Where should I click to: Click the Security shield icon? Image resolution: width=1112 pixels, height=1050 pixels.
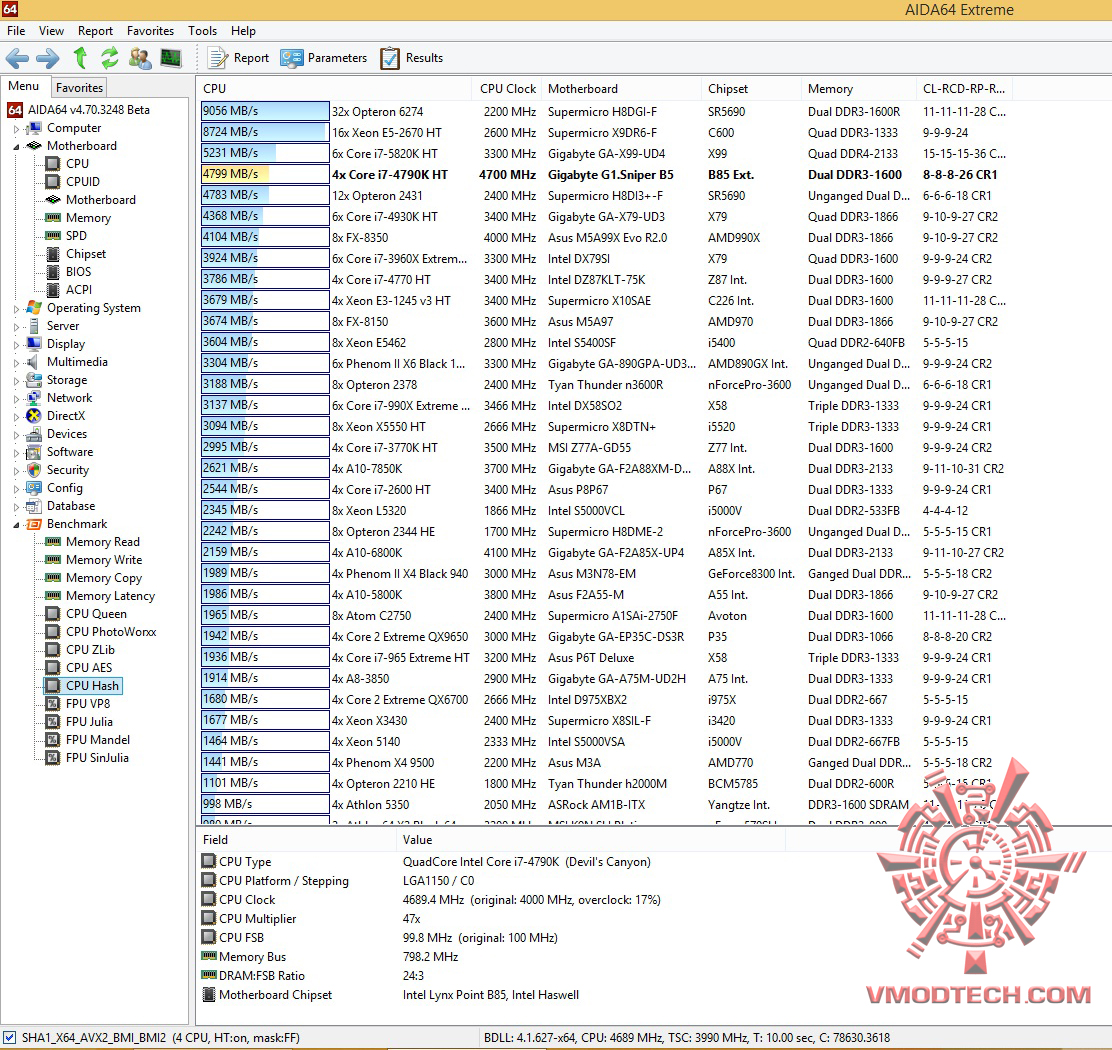pos(34,470)
